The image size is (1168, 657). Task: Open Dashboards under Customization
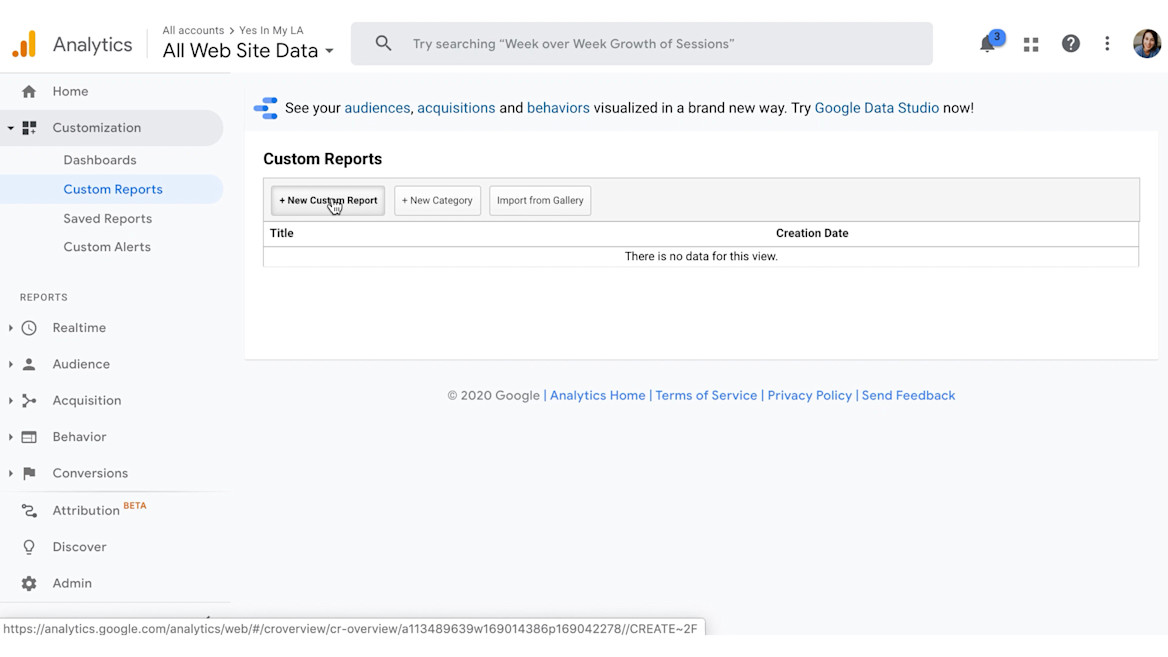pyautogui.click(x=100, y=160)
